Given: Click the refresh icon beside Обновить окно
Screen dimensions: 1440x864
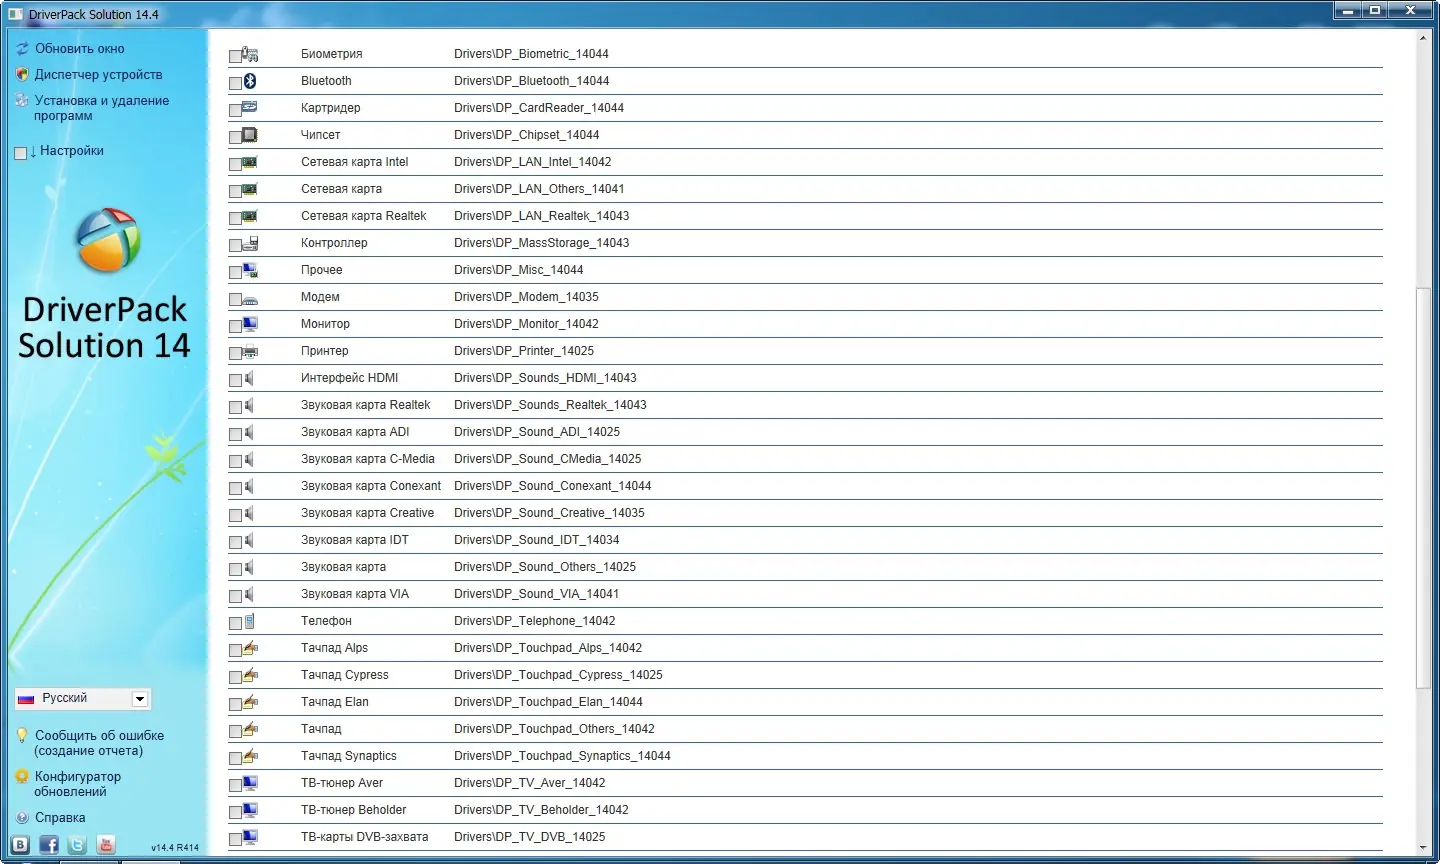Looking at the screenshot, I should pos(22,49).
